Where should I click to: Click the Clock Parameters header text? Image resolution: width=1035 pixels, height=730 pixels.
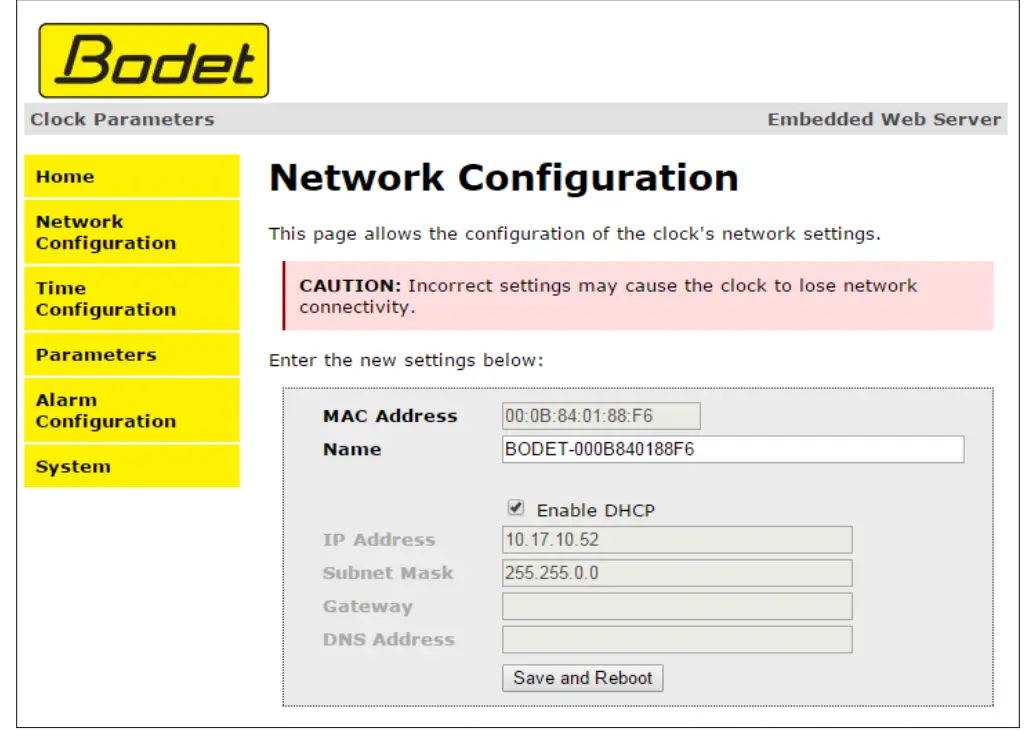tap(122, 120)
